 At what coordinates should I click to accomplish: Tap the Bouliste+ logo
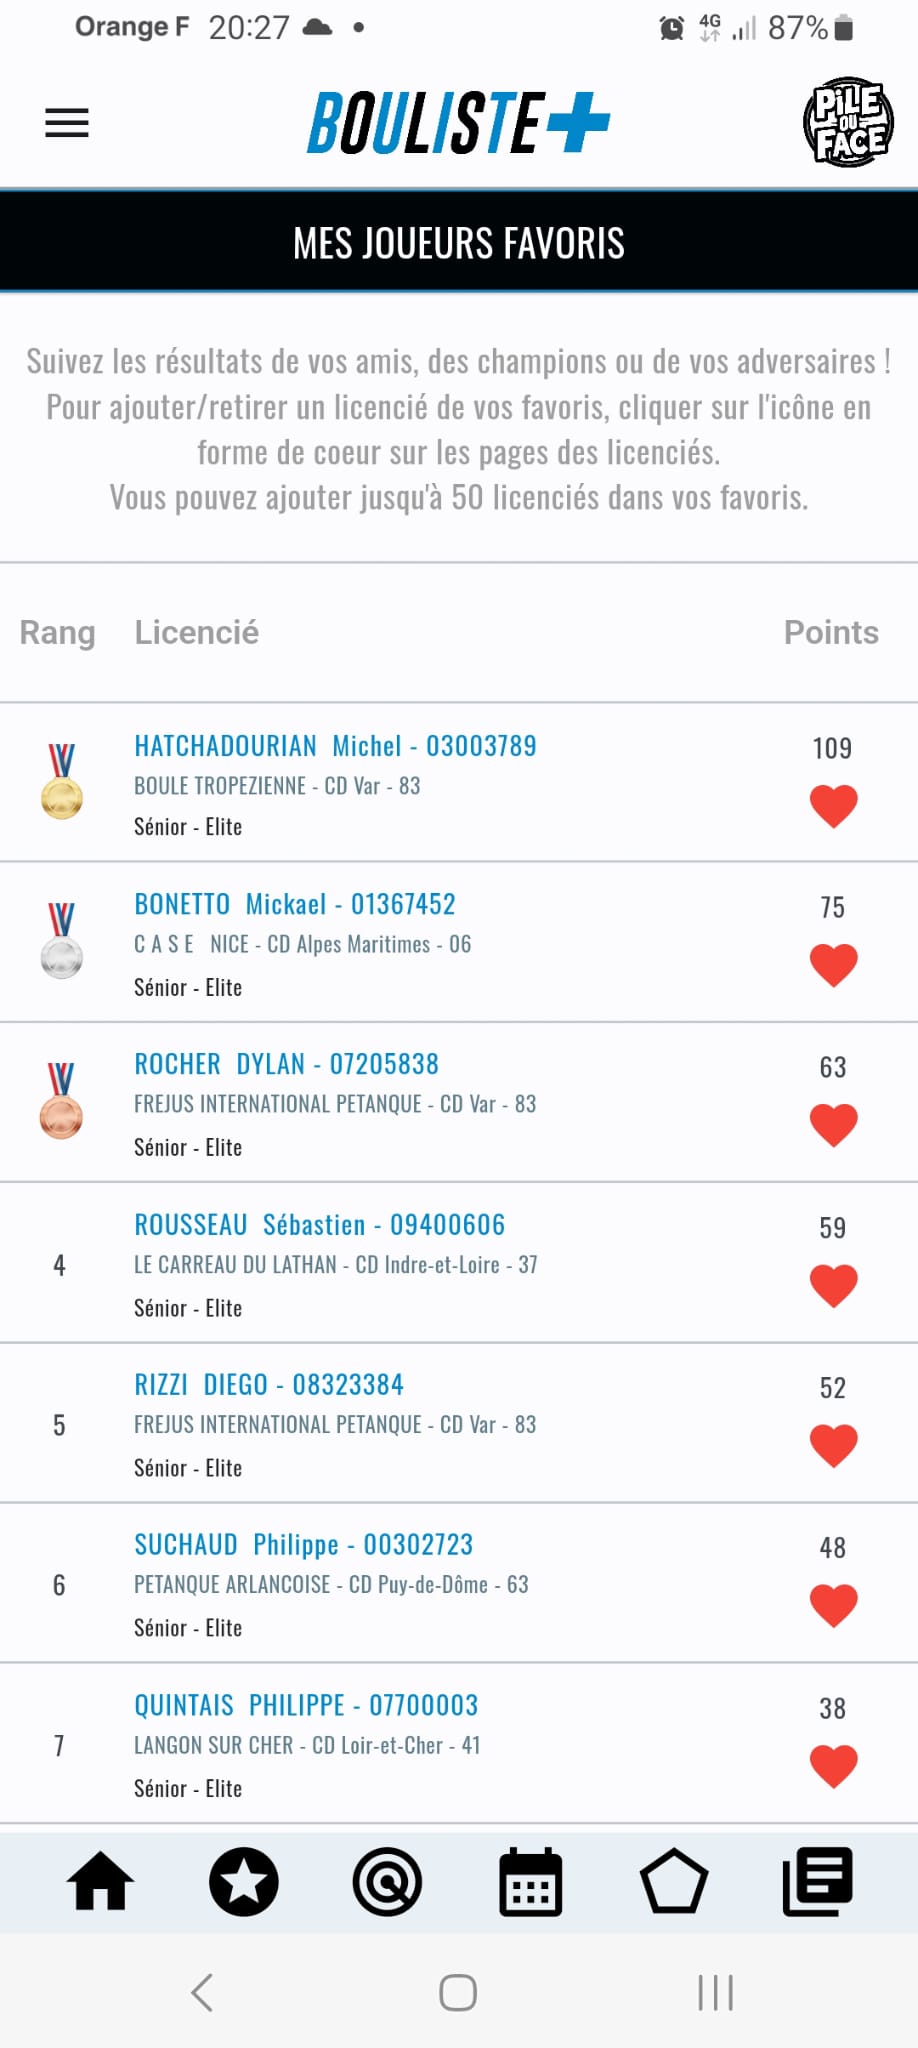tap(458, 123)
